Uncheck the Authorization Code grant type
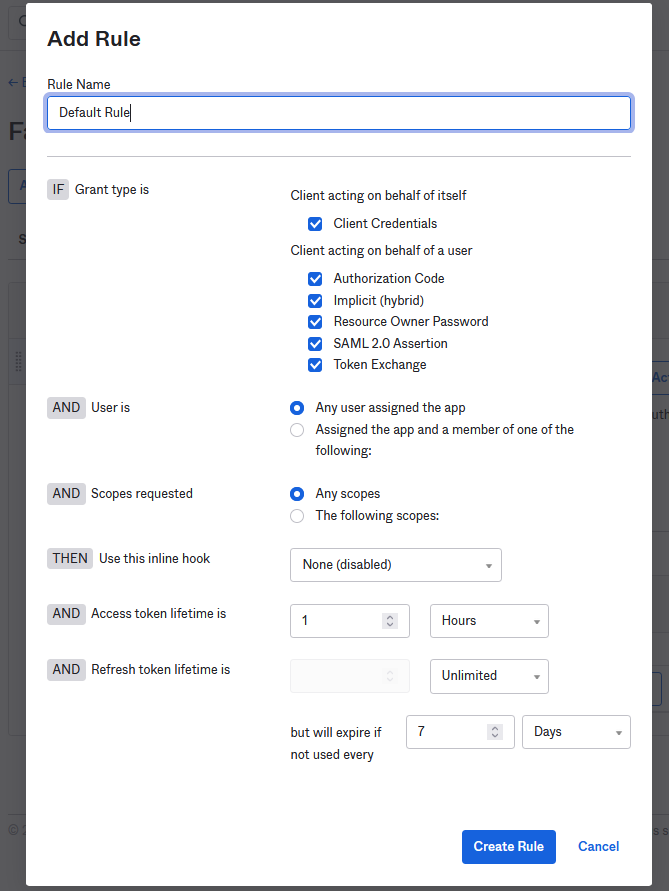Viewport: 669px width, 891px height. tap(315, 279)
